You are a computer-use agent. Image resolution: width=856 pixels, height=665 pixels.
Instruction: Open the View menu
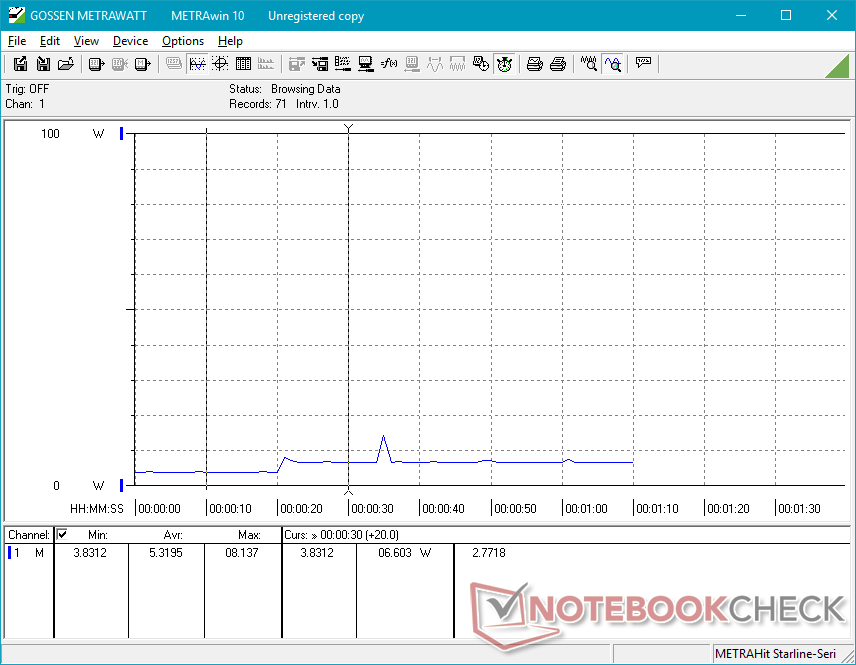tap(86, 41)
